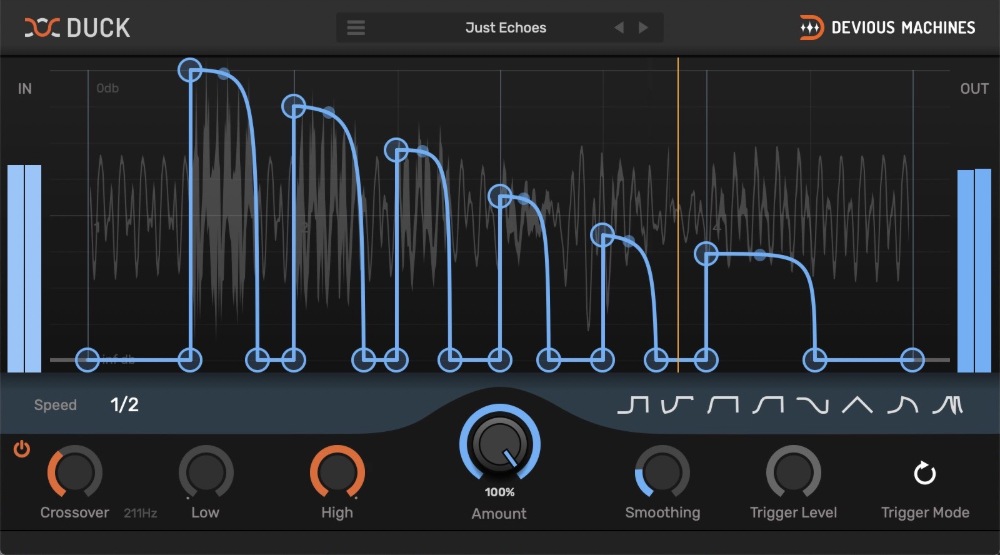Click the Low band knob
Screen dimensions: 1000x555
[x=206, y=472]
